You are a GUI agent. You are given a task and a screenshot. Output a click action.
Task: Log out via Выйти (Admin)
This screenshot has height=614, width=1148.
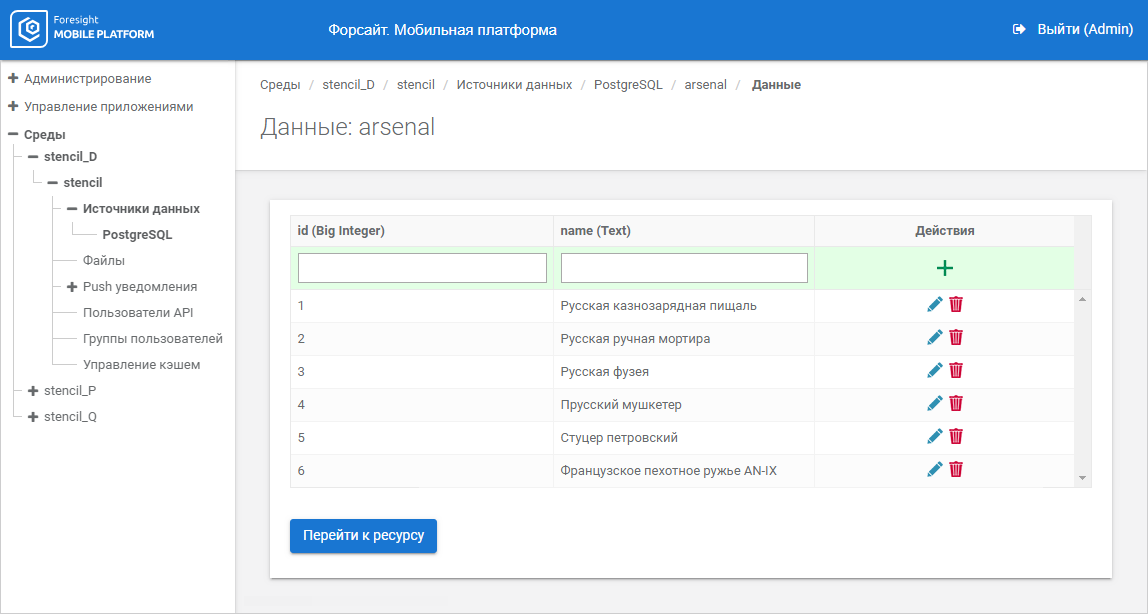(1073, 30)
